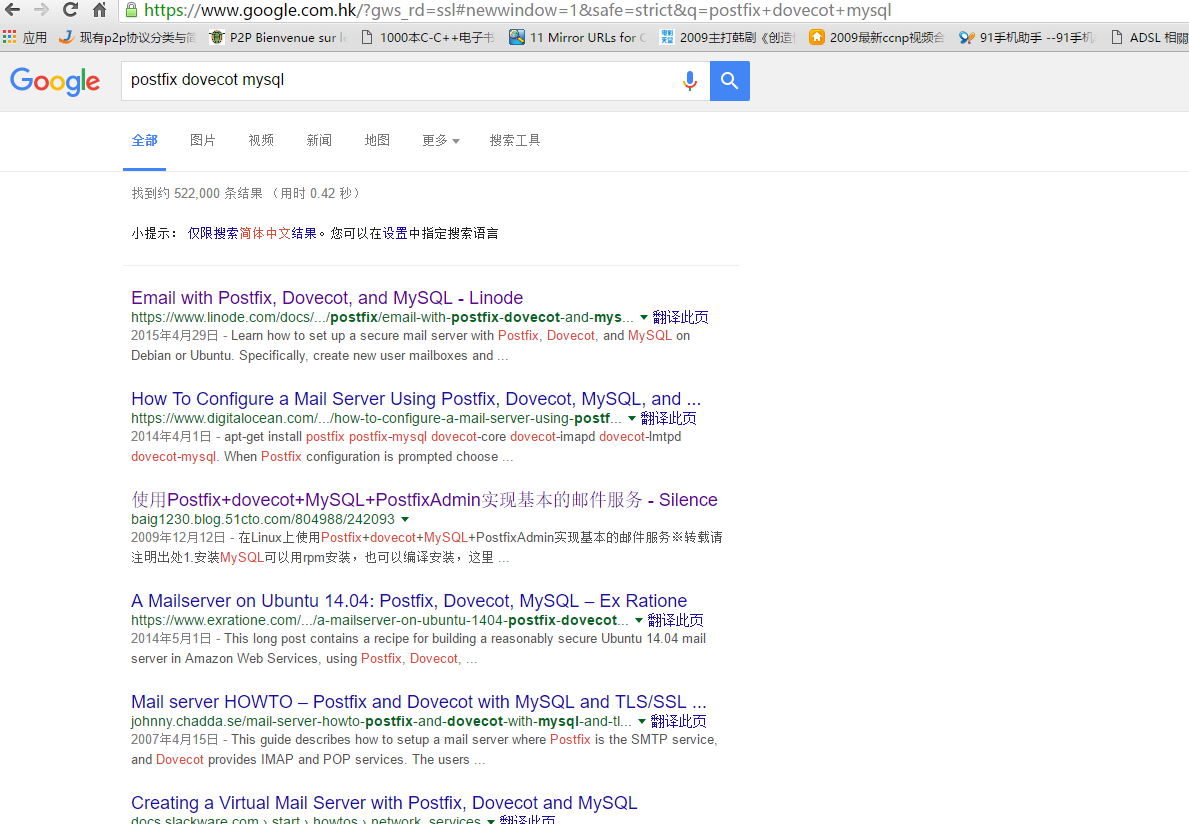Viewport: 1189px width, 824px height.
Task: Open How To Configure a Mail Server result
Action: [416, 399]
